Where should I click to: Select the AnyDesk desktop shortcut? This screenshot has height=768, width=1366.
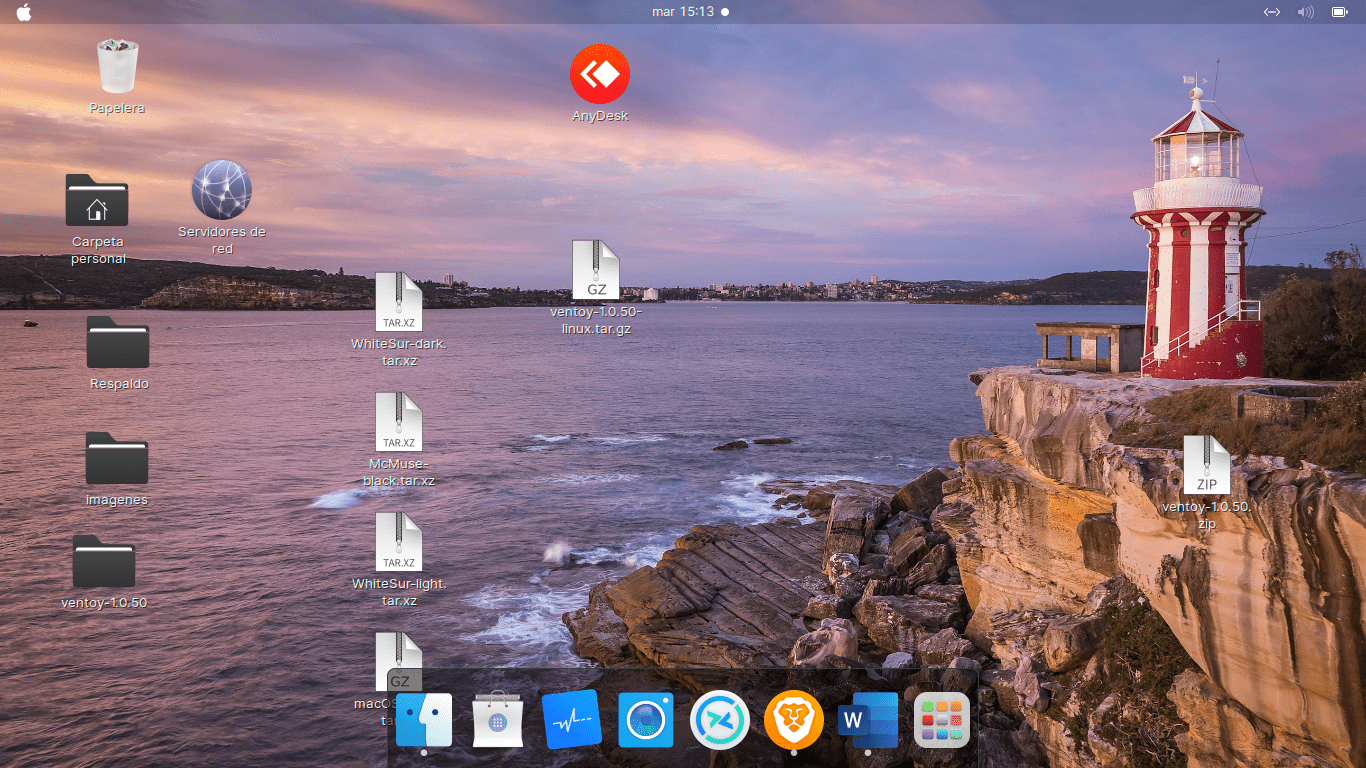click(600, 75)
